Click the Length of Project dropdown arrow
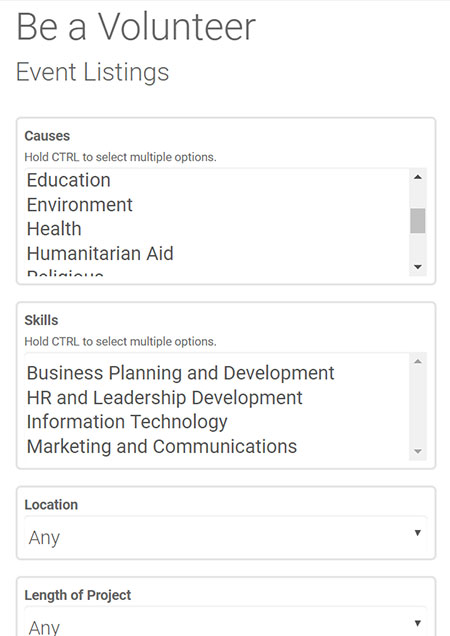Screen dimensions: 450x636 click(417, 623)
